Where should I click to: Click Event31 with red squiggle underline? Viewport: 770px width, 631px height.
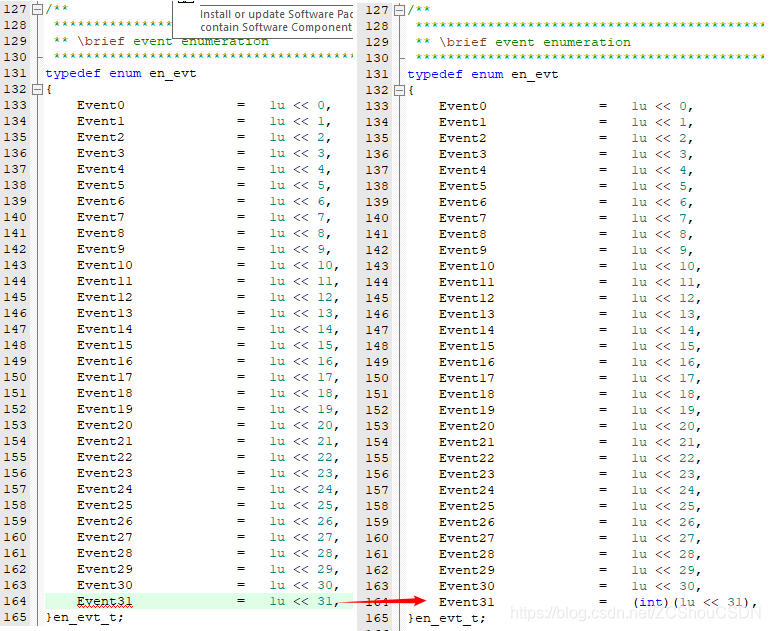[105, 601]
